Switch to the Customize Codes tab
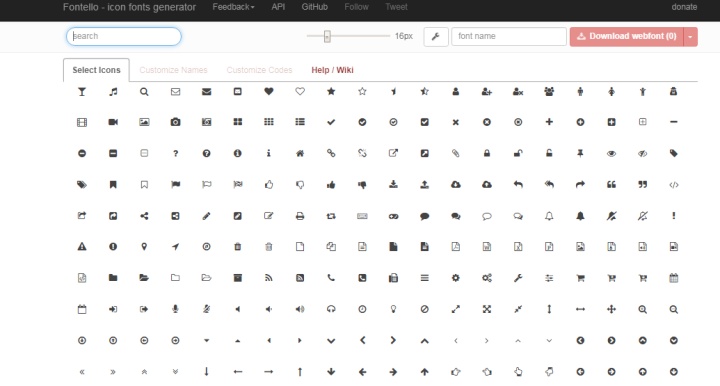The image size is (720, 386). click(x=259, y=70)
